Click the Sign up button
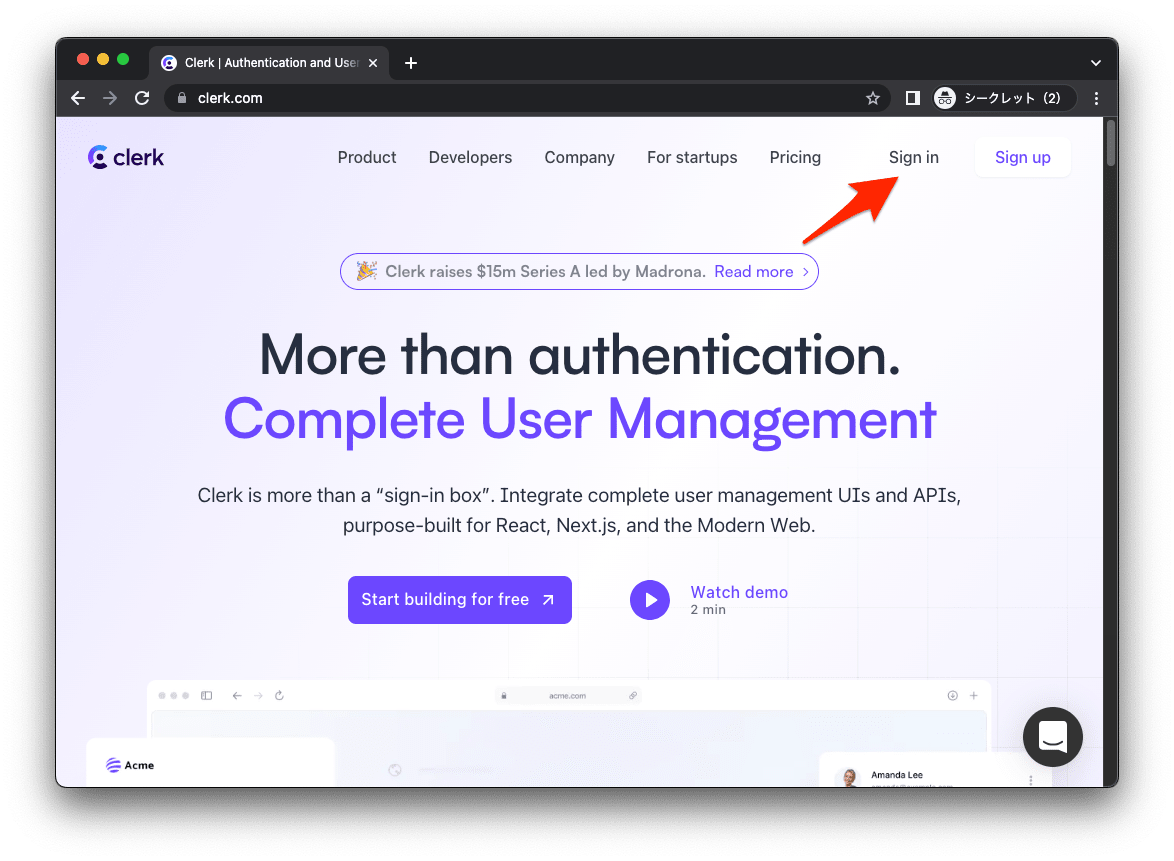Viewport: 1174px width, 861px height. click(1023, 157)
